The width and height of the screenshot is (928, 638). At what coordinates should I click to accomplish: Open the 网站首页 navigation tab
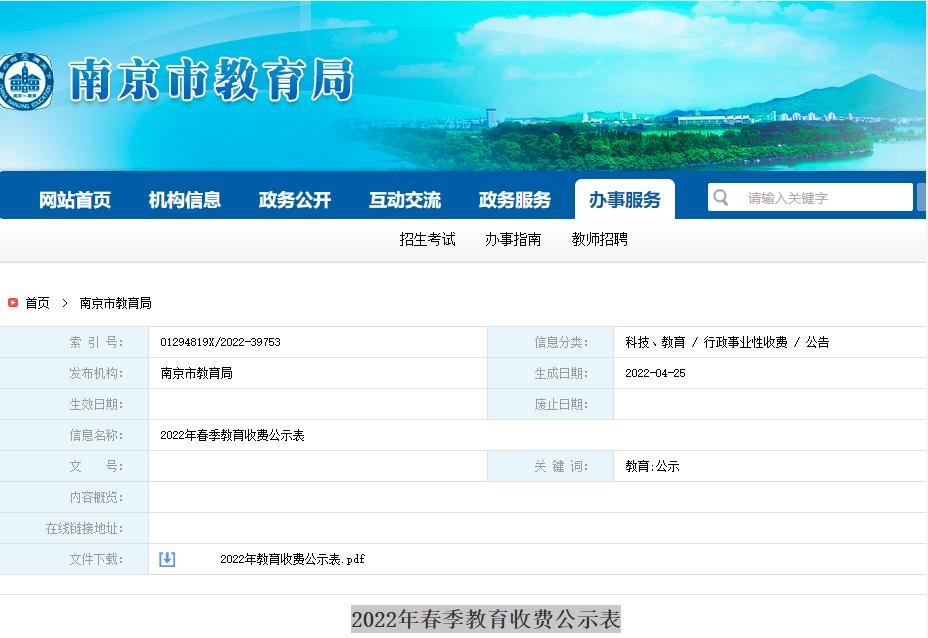pos(75,200)
